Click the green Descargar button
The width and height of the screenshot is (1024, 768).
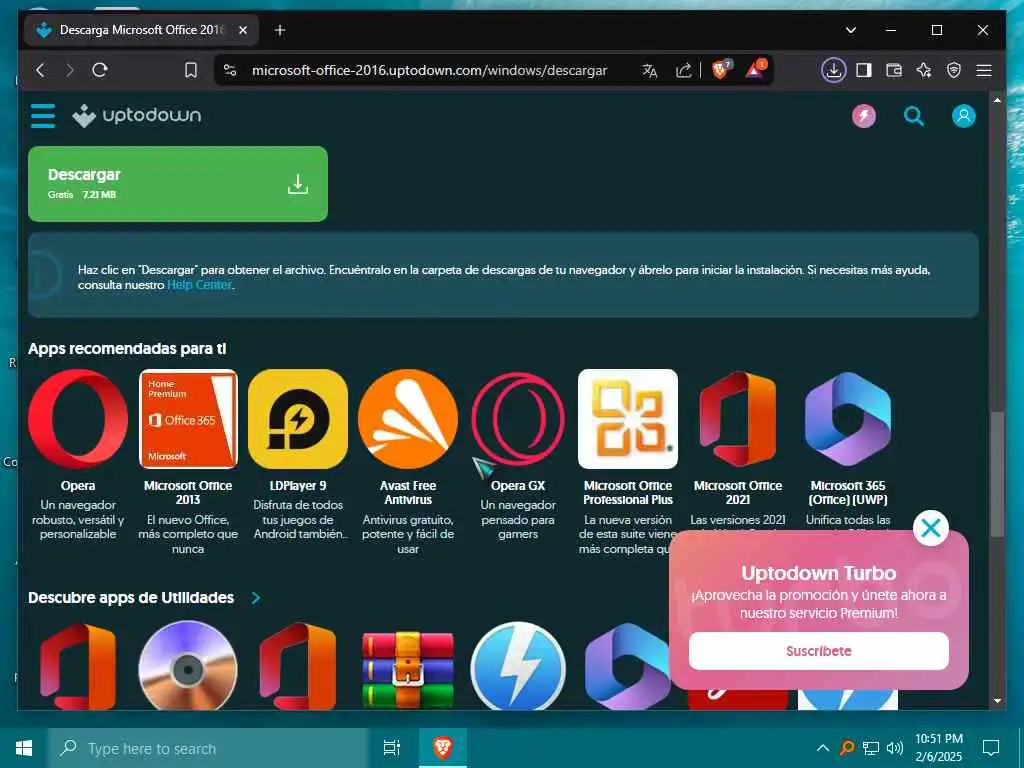tap(178, 184)
